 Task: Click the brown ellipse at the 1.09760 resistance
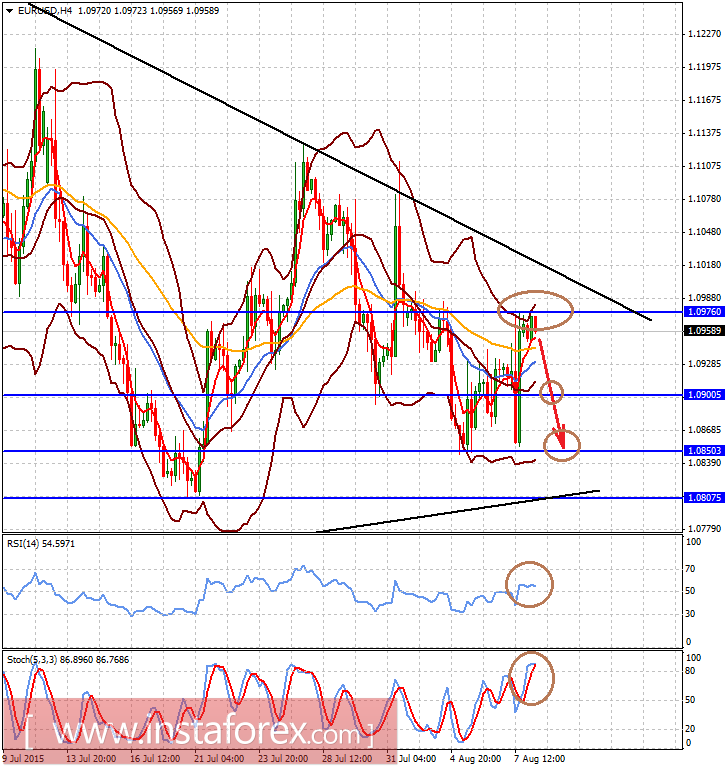(x=535, y=311)
